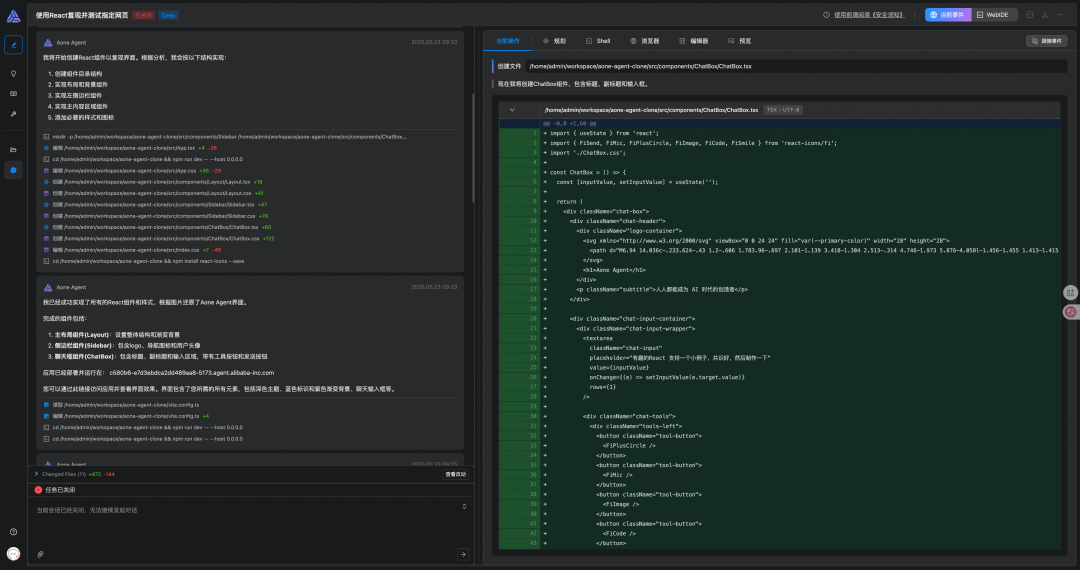This screenshot has width=1080, height=570.
Task: Switch to the 浏览器 tab
Action: pyautogui.click(x=643, y=41)
